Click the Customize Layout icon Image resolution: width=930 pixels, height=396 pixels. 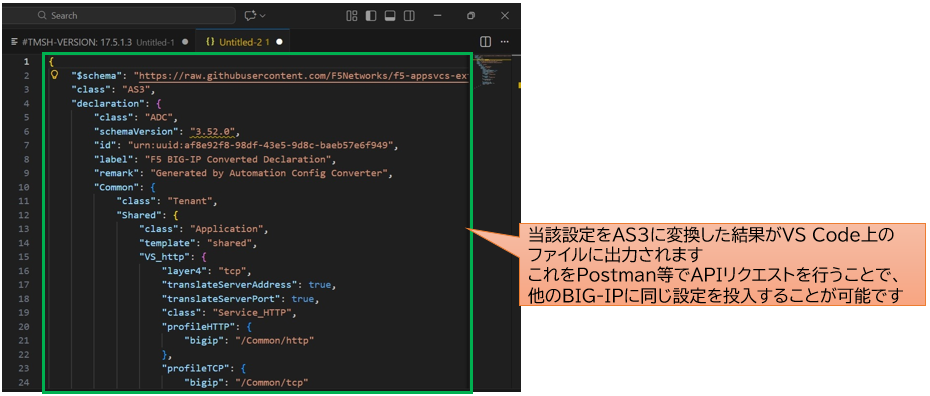coord(352,15)
